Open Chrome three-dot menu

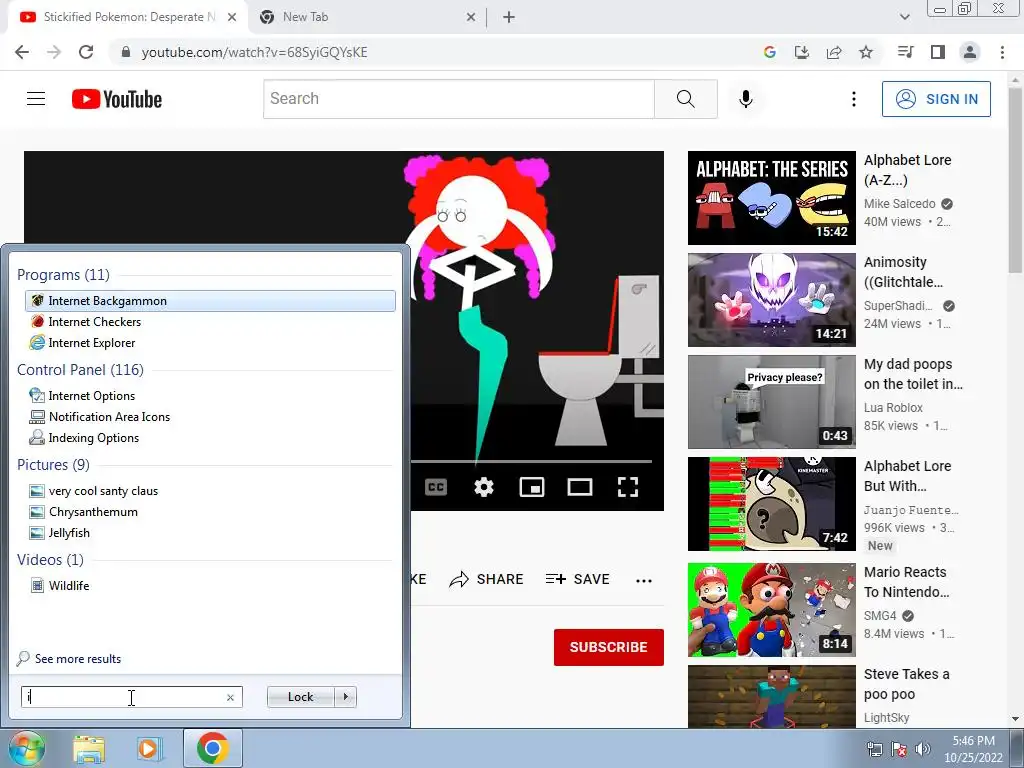tap(1002, 52)
